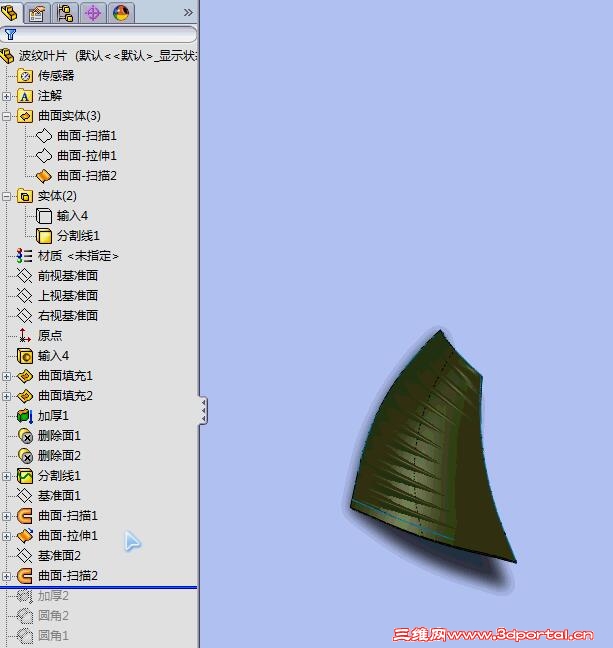The height and width of the screenshot is (648, 613).
Task: Select the 删除面2 feature icon
Action: 25,456
